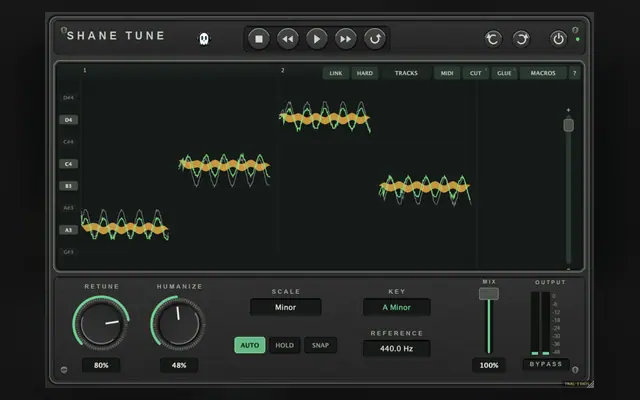Click the C4 pitch key label
The width and height of the screenshot is (640, 400).
click(69, 164)
